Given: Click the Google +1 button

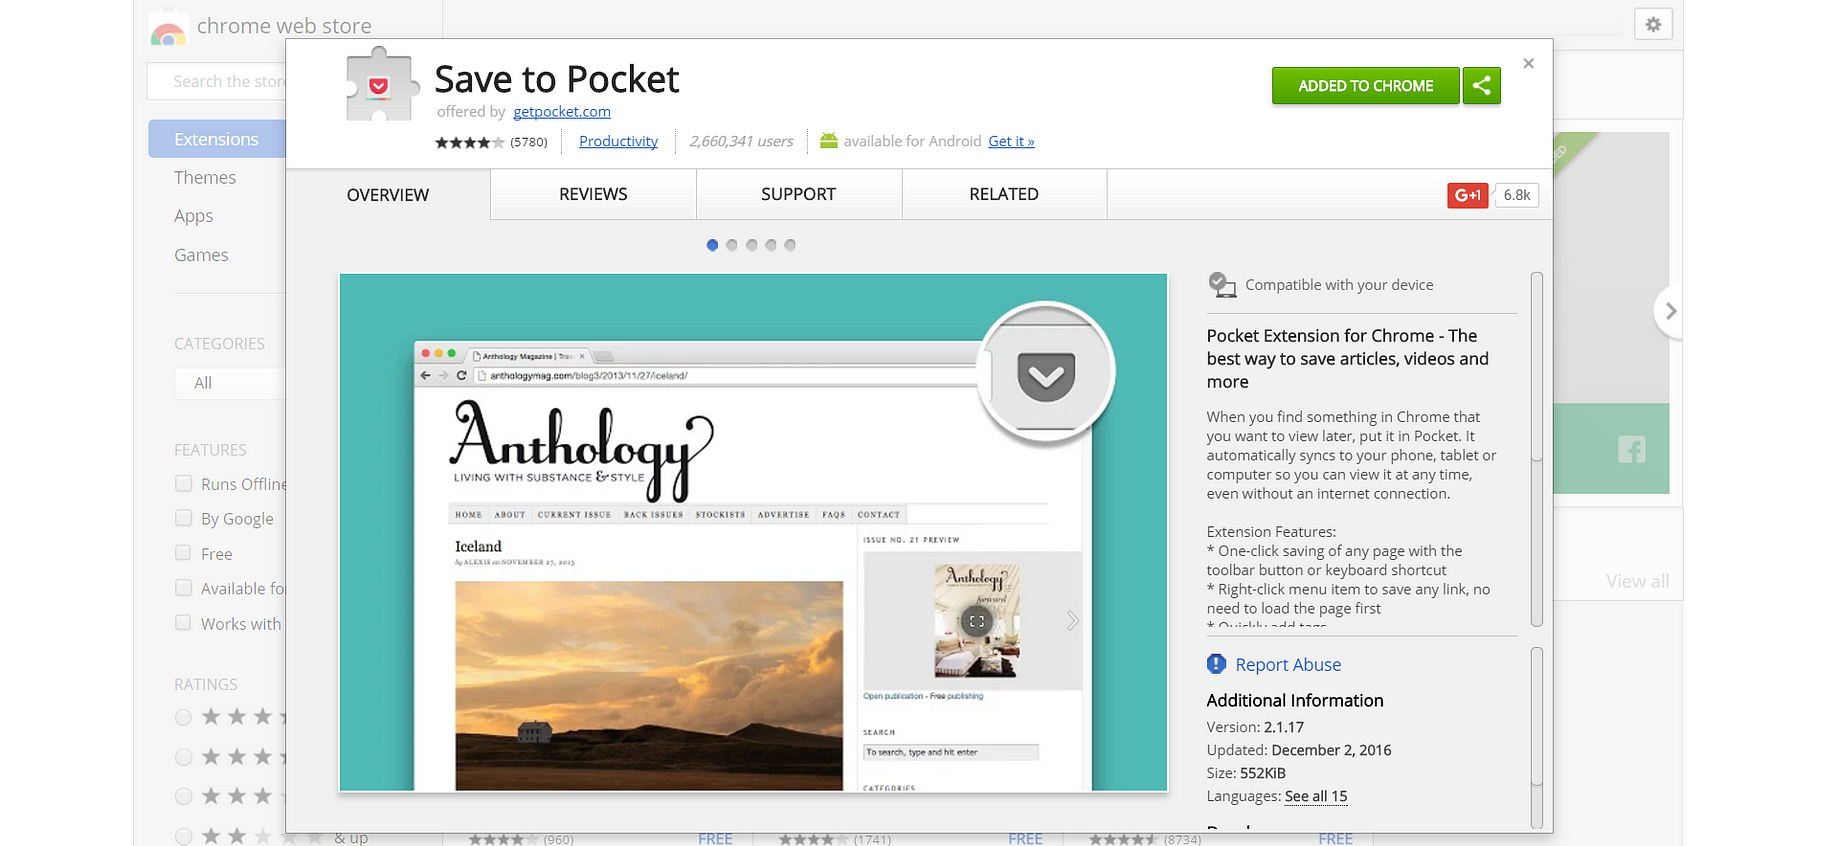Looking at the screenshot, I should pos(1468,195).
